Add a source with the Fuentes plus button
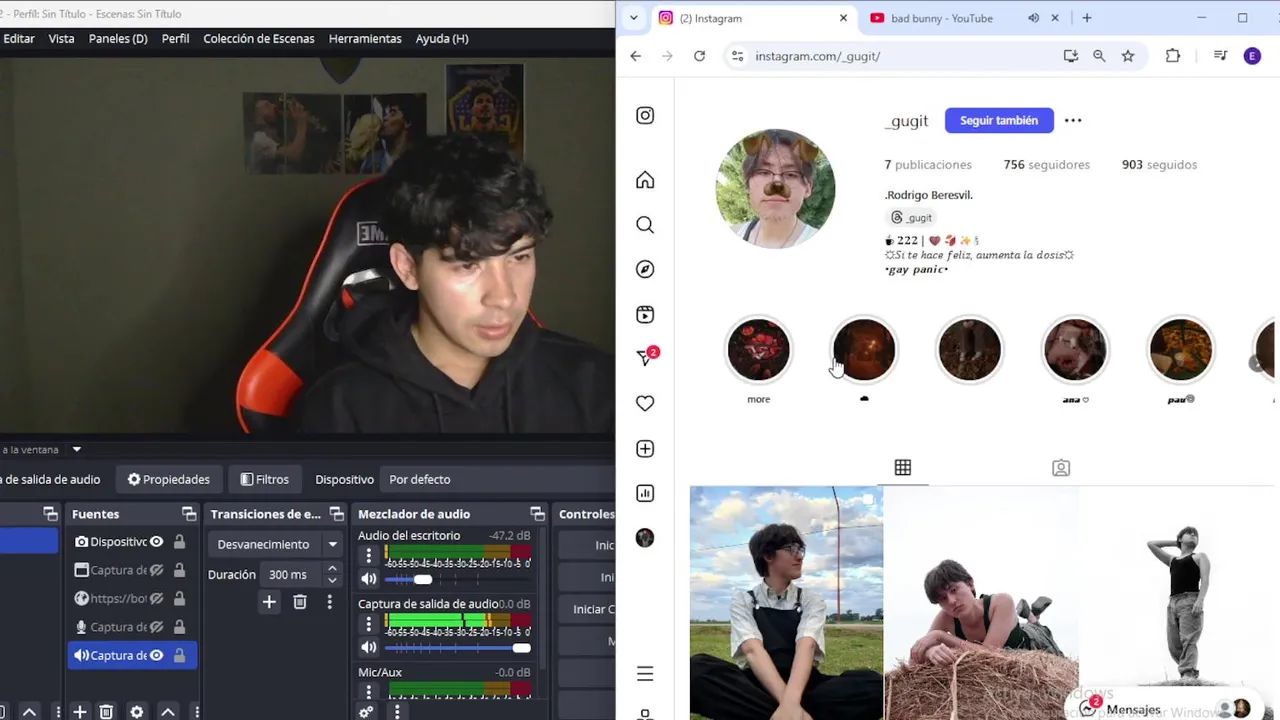This screenshot has height=720, width=1280. pyautogui.click(x=80, y=712)
